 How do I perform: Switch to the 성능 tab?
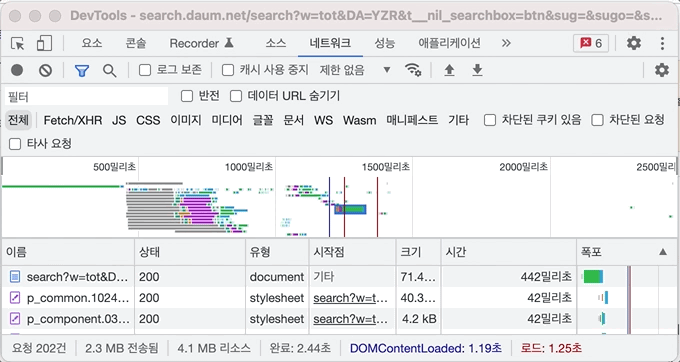pyautogui.click(x=385, y=43)
